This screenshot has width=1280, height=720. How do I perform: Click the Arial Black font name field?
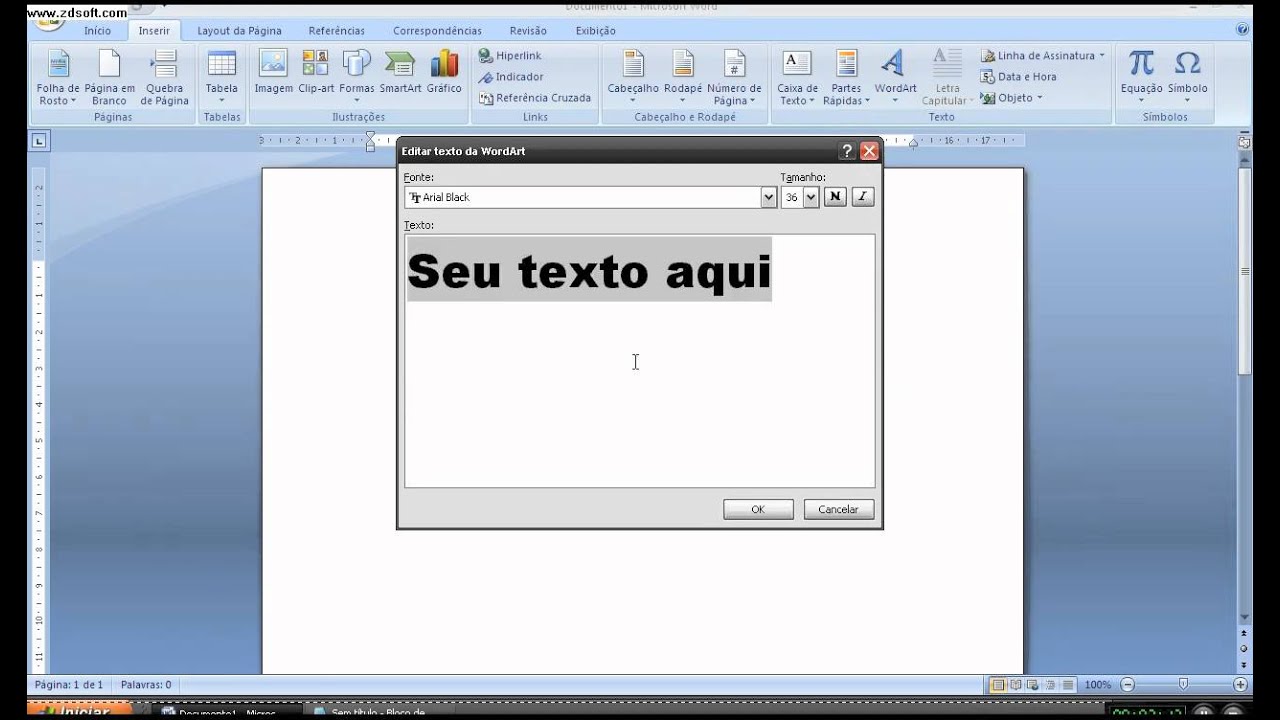[x=583, y=197]
